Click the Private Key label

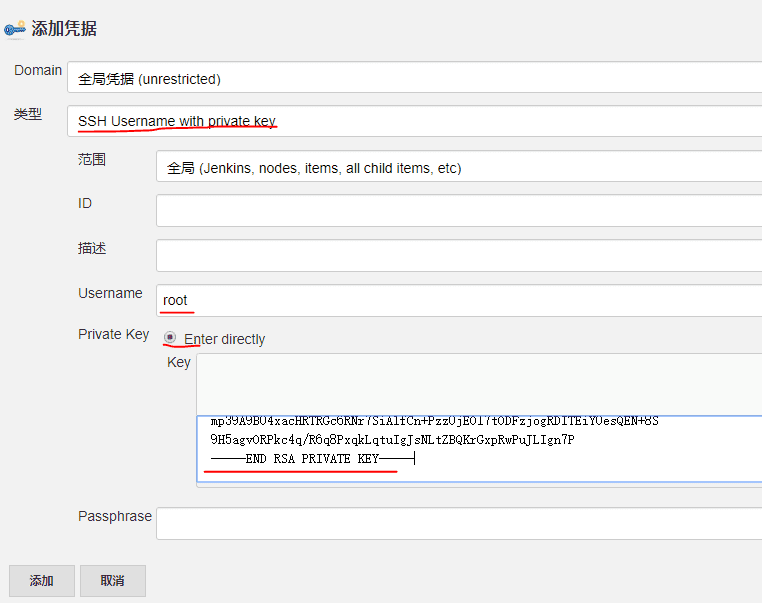pos(113,334)
